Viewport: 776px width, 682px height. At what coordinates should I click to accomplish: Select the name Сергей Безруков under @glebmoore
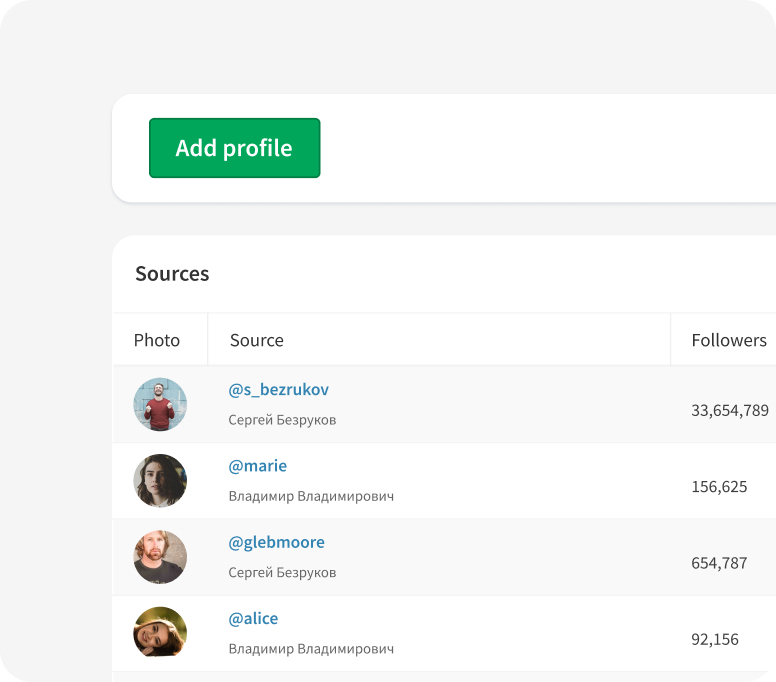pyautogui.click(x=283, y=573)
